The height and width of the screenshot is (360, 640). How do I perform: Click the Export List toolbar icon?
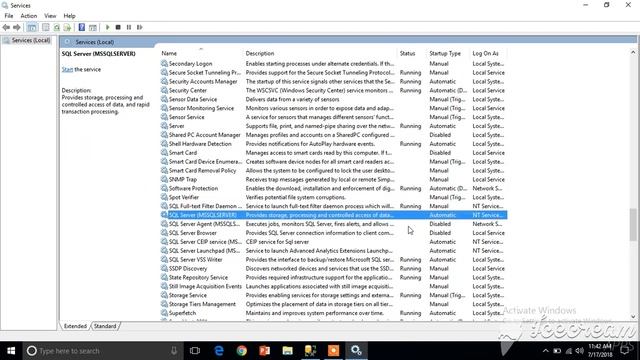[67, 27]
